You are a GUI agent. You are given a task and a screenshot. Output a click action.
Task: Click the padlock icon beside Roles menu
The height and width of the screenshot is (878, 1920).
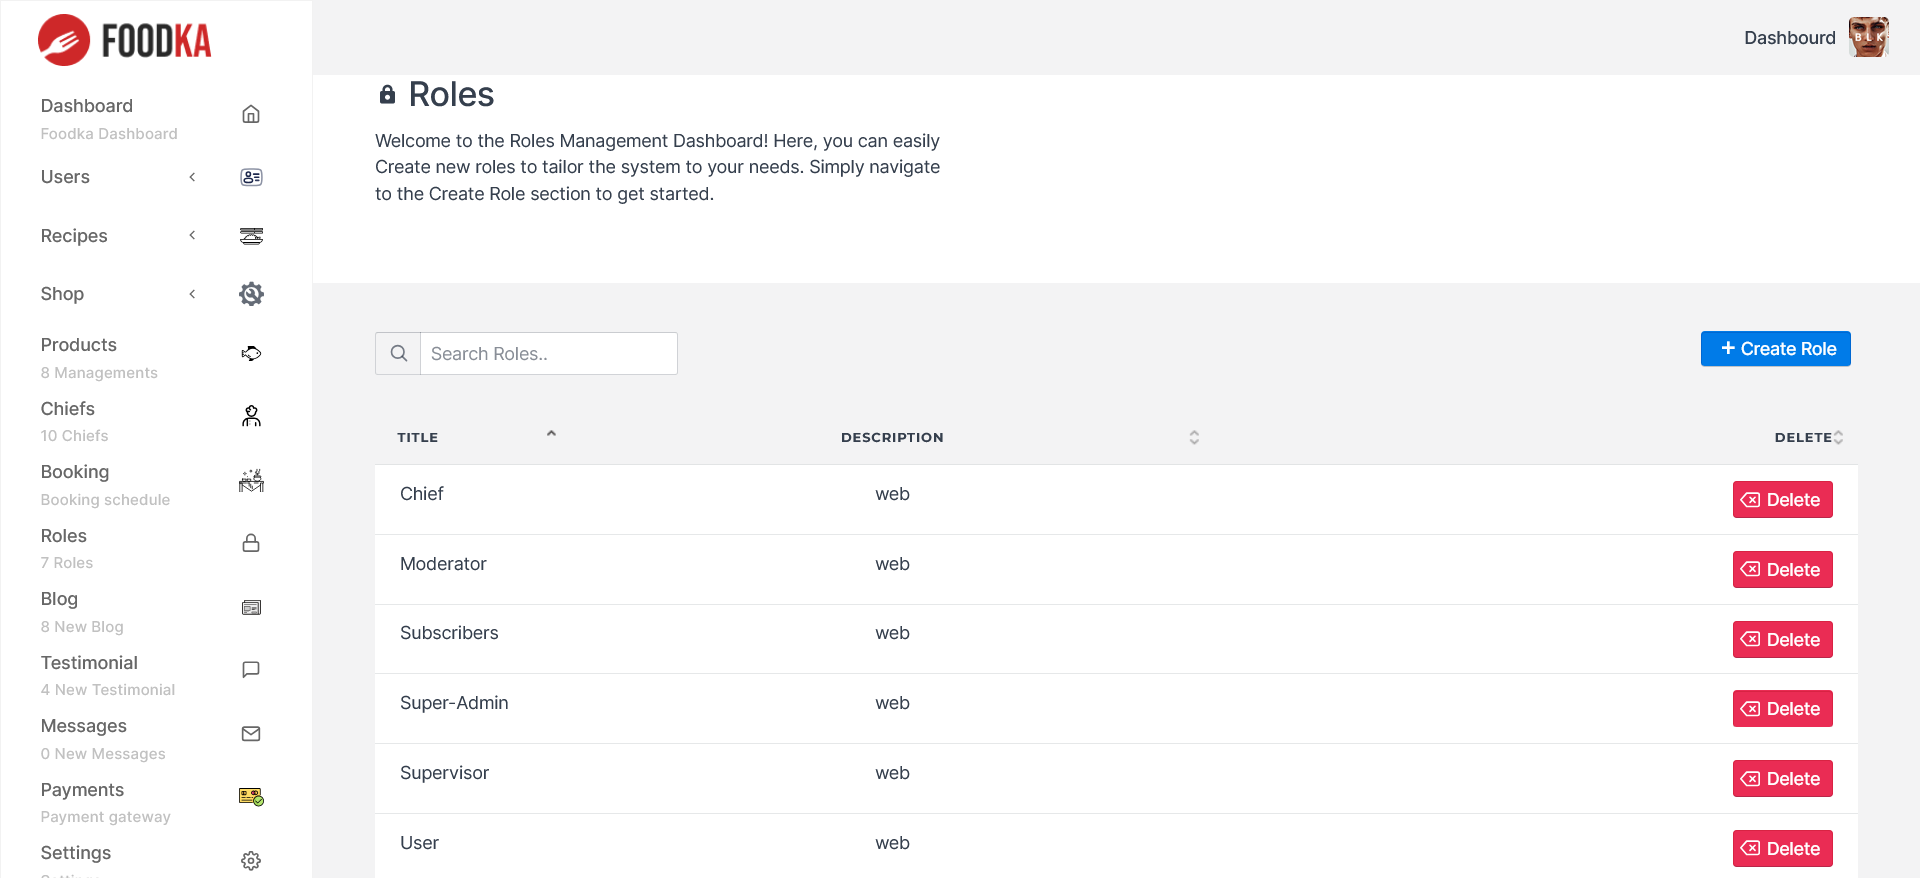point(251,543)
